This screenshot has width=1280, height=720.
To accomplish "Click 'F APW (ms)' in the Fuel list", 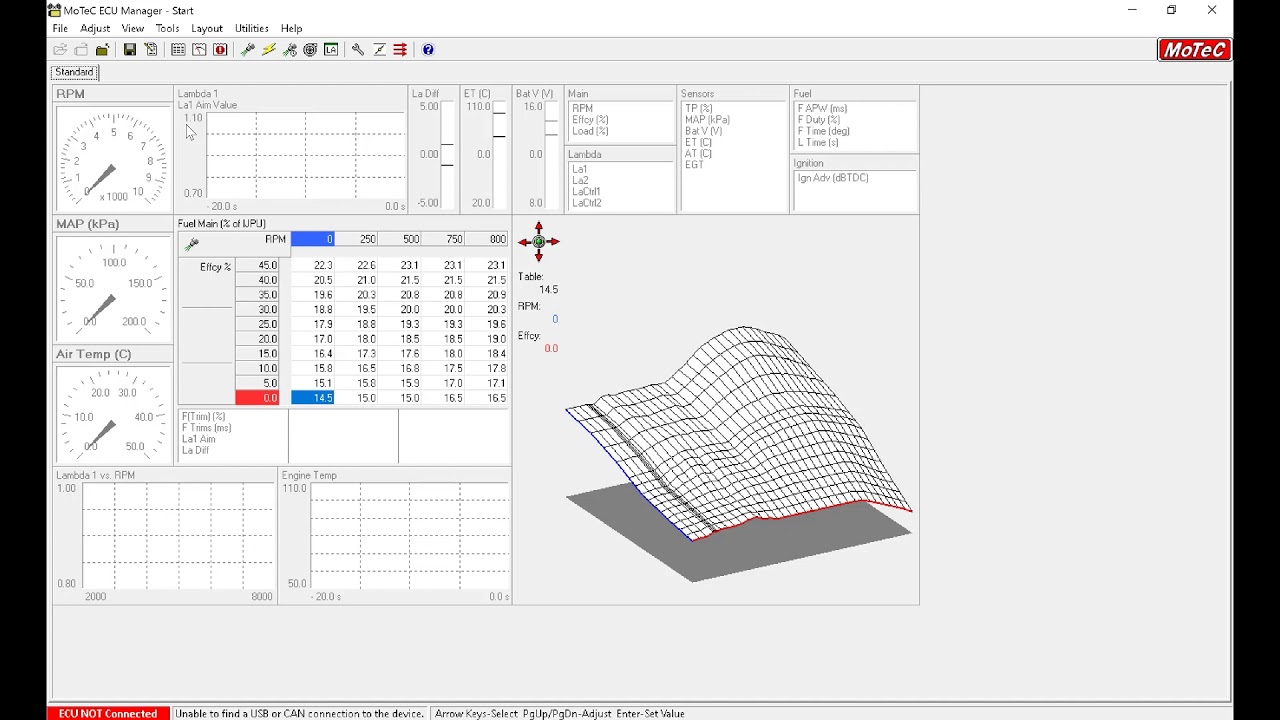I will click(822, 108).
